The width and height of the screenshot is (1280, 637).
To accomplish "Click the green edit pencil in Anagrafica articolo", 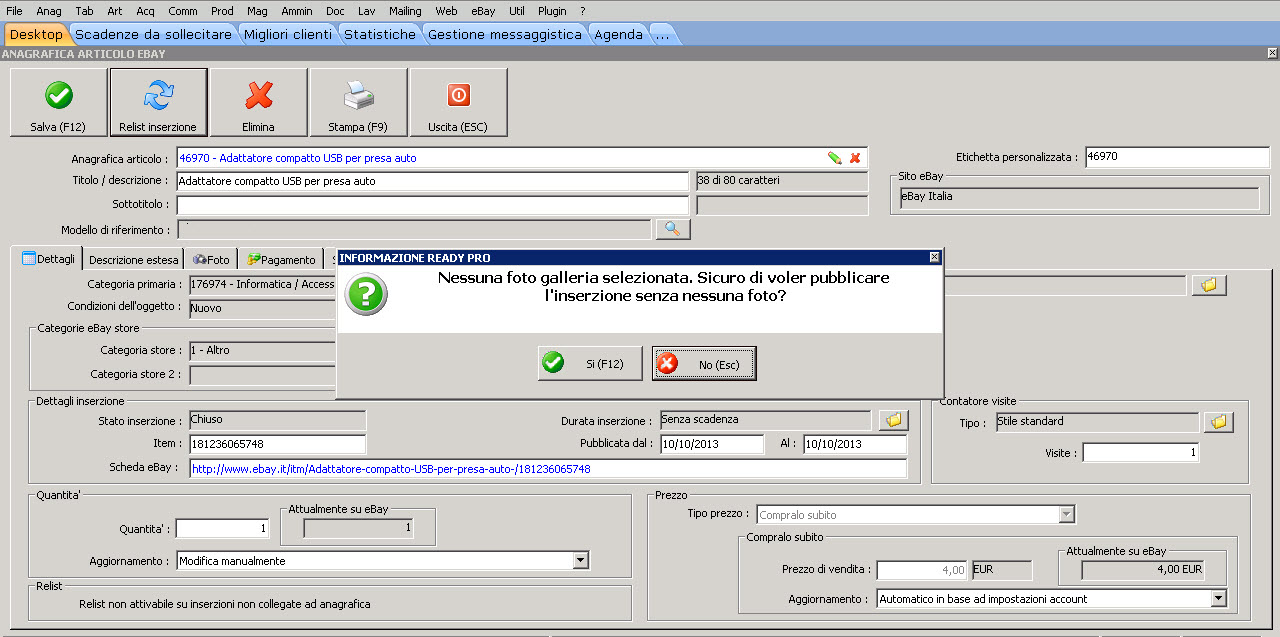I will tap(834, 158).
